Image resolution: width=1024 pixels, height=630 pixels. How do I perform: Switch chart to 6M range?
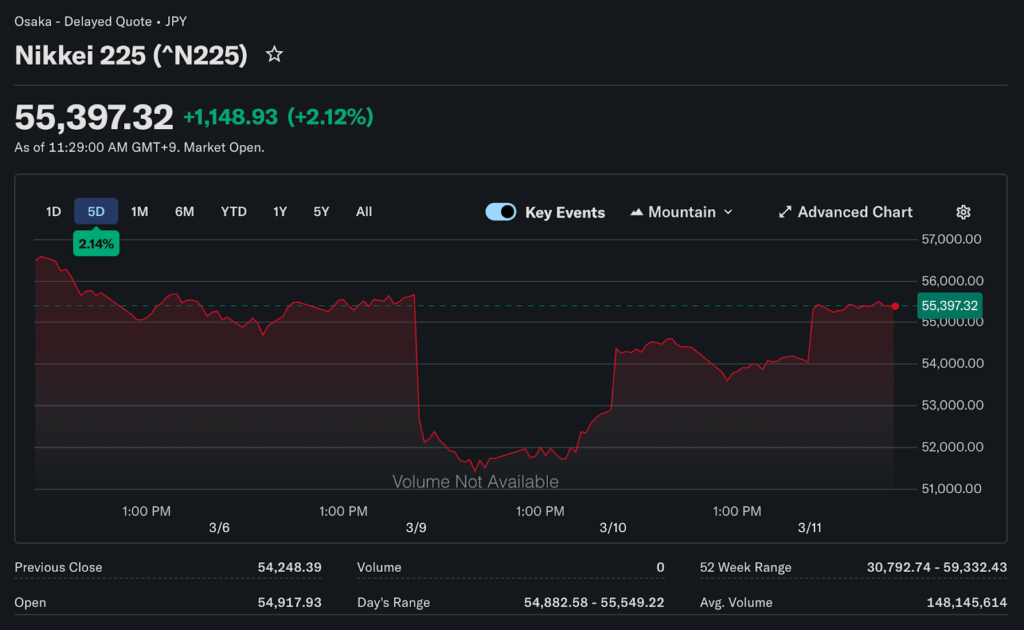[x=184, y=211]
